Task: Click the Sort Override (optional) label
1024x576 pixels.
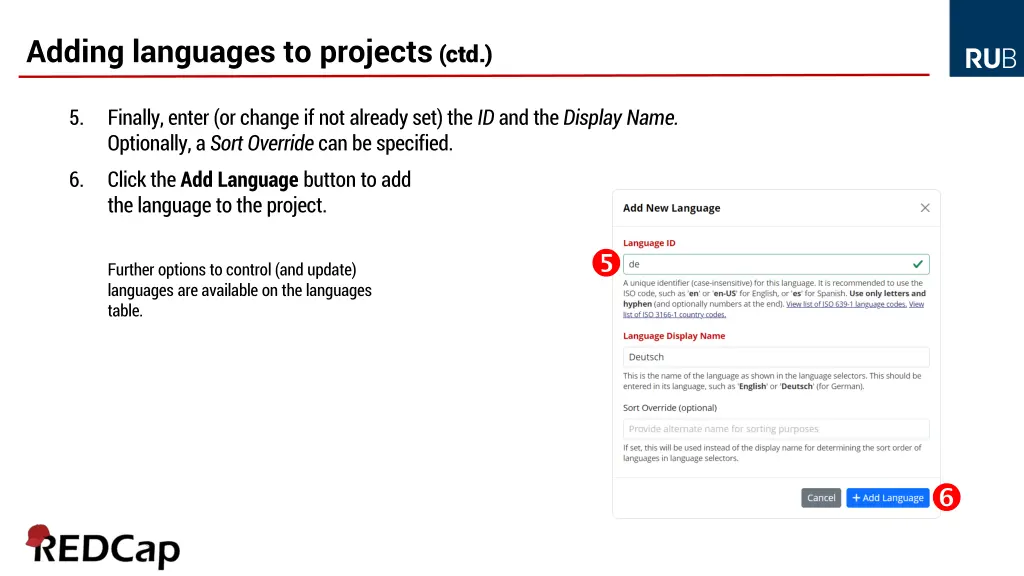Action: click(670, 408)
